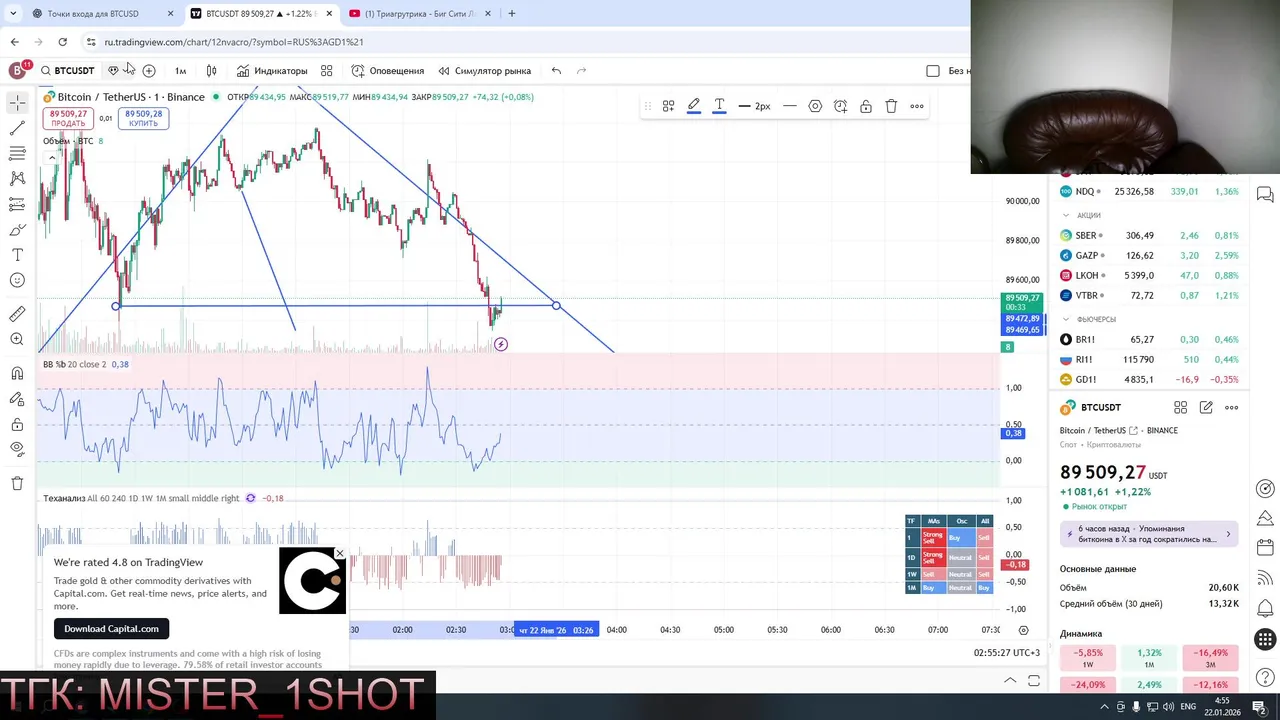1280x720 pixels.
Task: Select GAZP in the watchlist
Action: [x=1149, y=255]
